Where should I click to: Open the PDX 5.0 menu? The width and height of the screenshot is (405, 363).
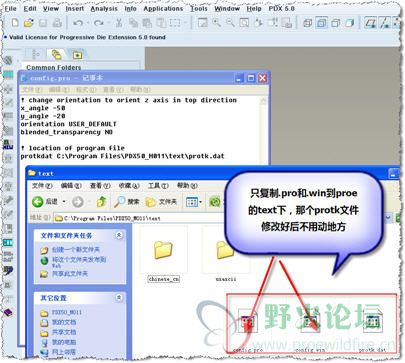[x=282, y=8]
